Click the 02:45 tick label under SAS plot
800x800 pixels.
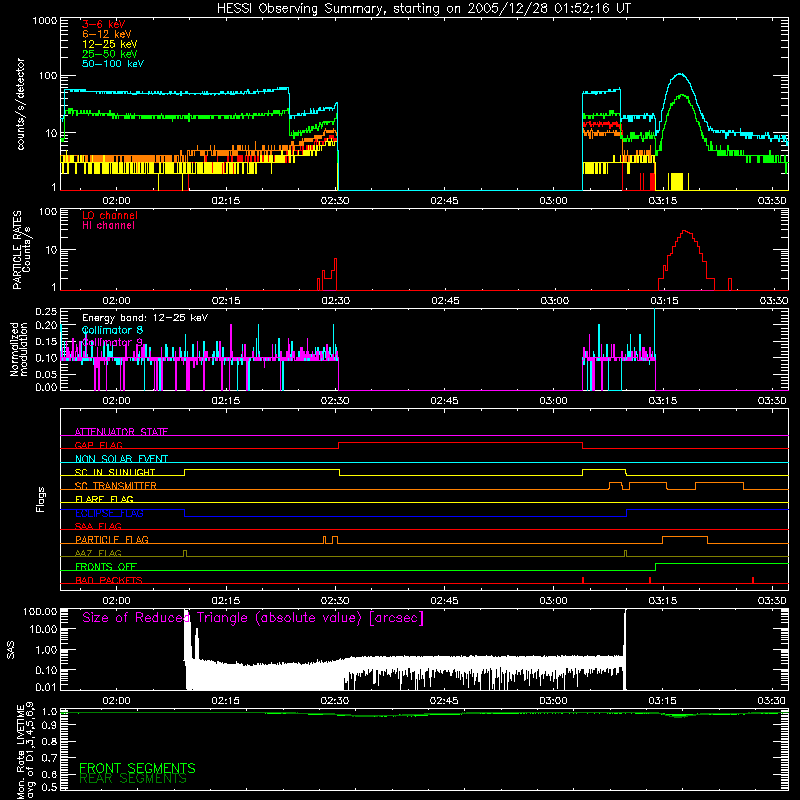point(444,701)
